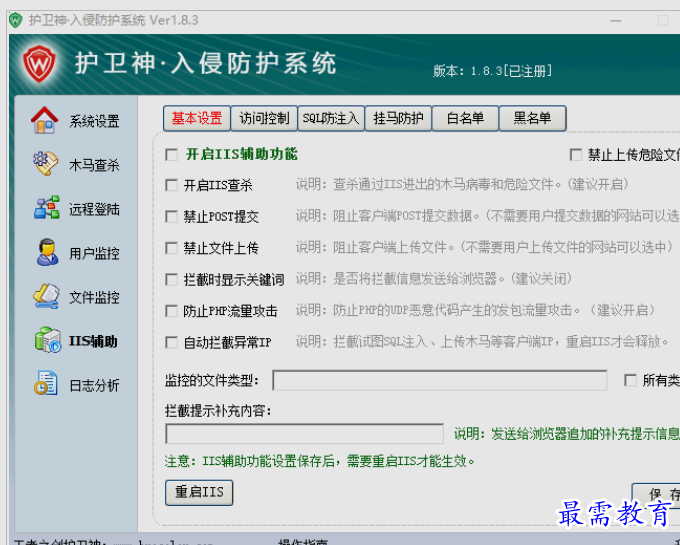Select the IIS辅助 server icon
The height and width of the screenshot is (545, 680).
point(47,340)
